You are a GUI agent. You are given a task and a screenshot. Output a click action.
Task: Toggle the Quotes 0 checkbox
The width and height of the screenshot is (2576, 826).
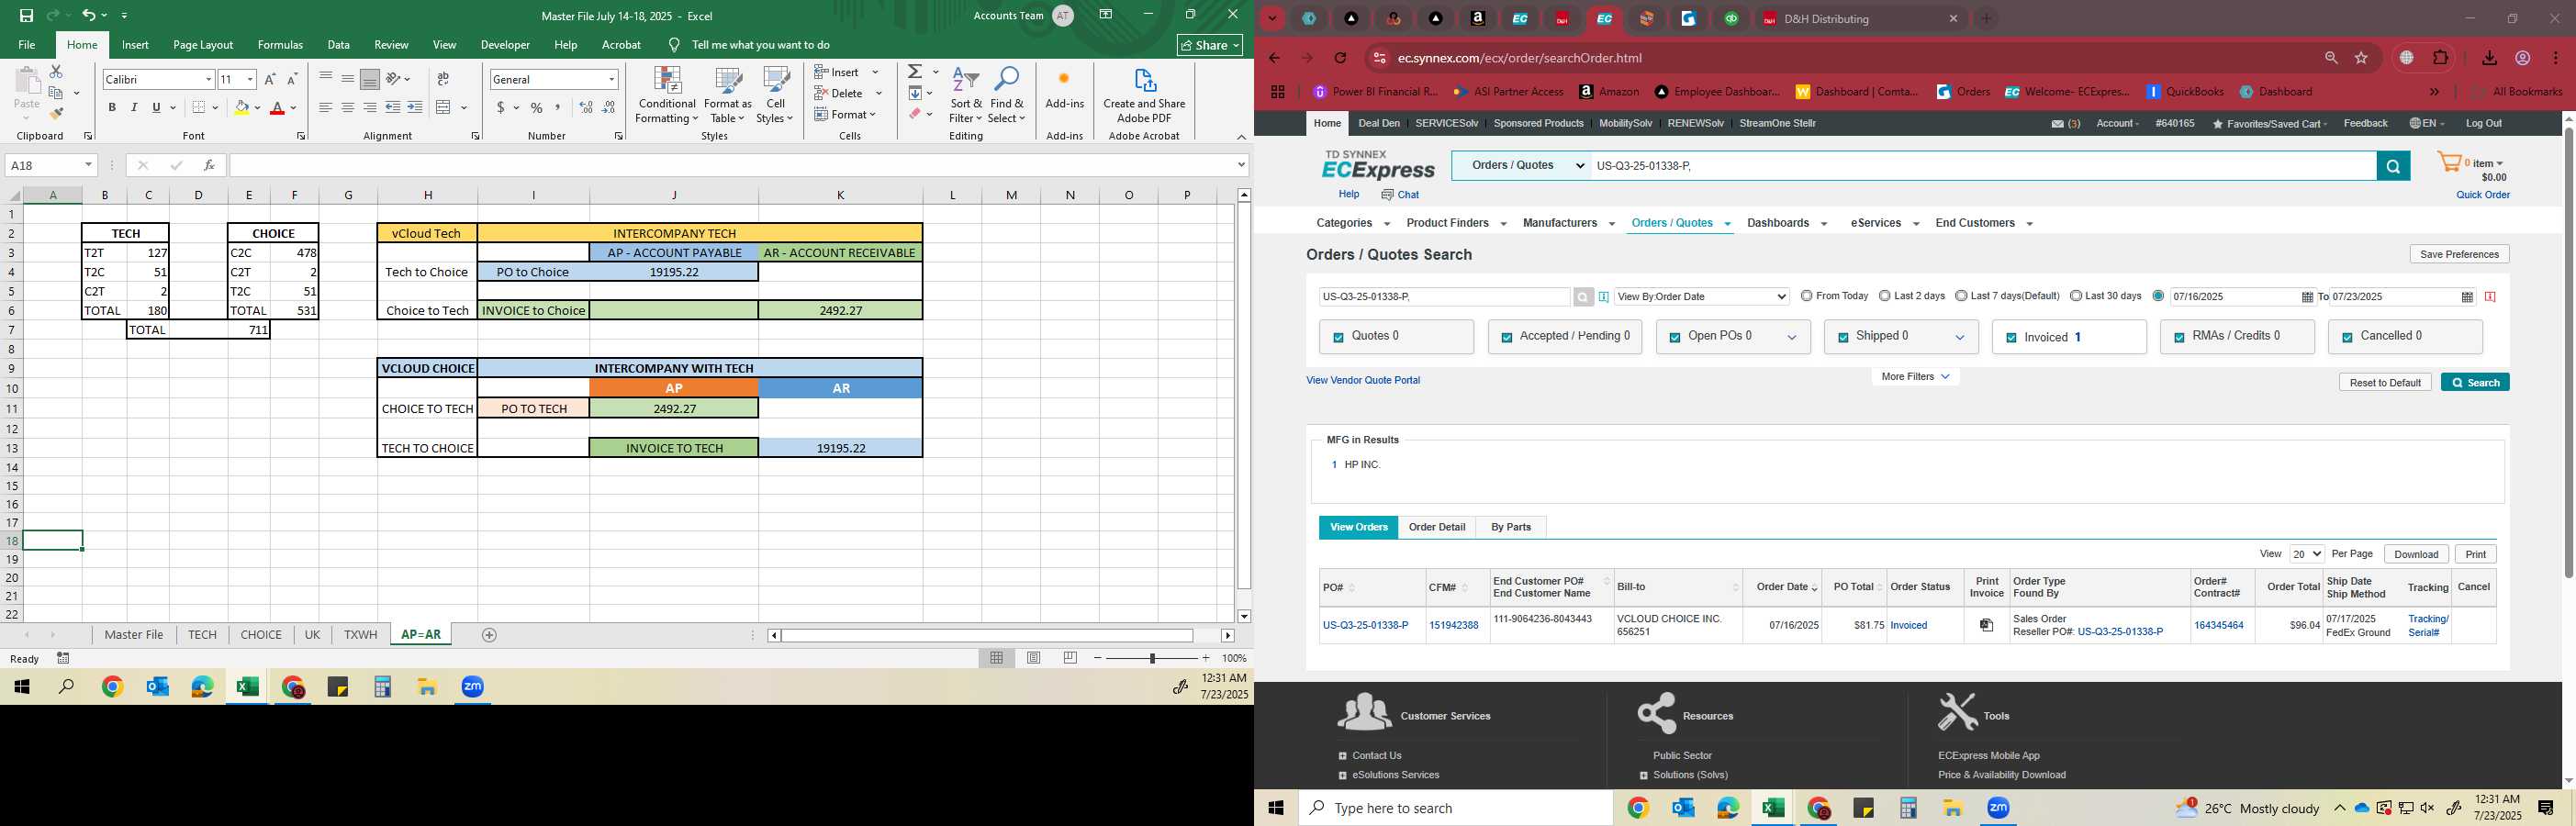pyautogui.click(x=1338, y=338)
